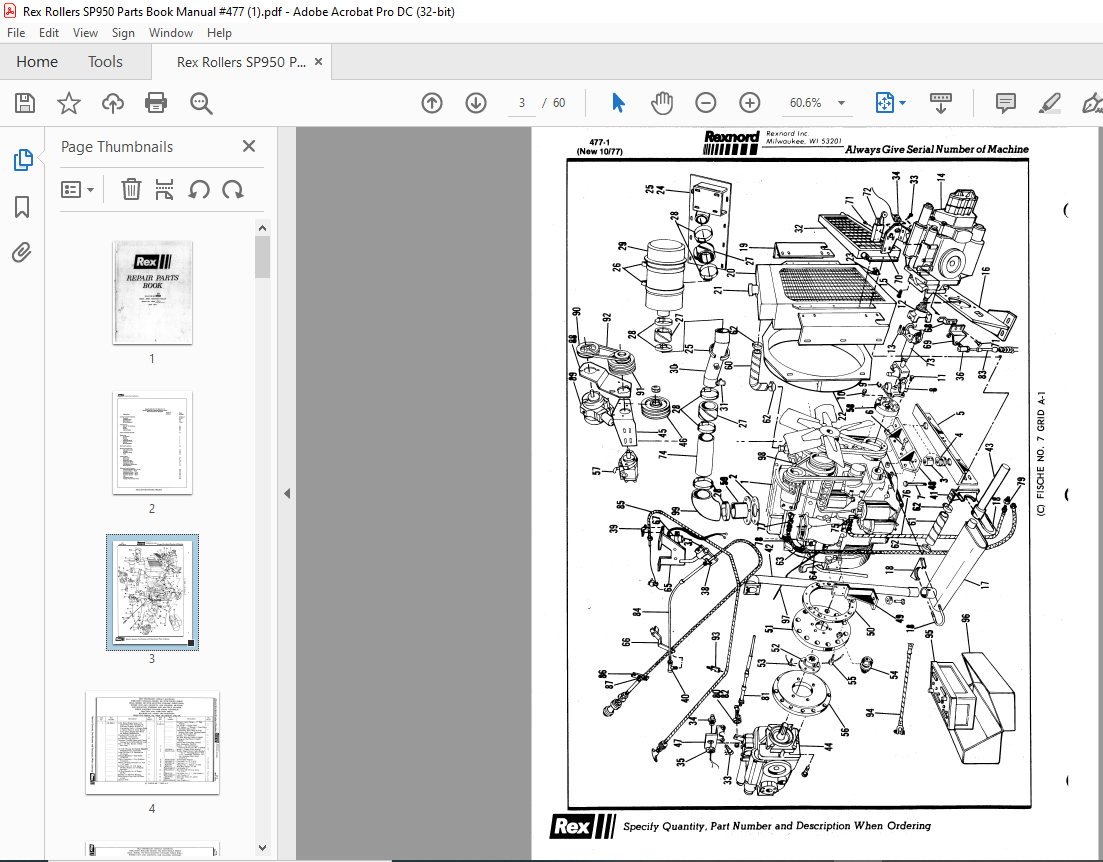This screenshot has height=862, width=1103.
Task: Open the View menu
Action: (85, 32)
